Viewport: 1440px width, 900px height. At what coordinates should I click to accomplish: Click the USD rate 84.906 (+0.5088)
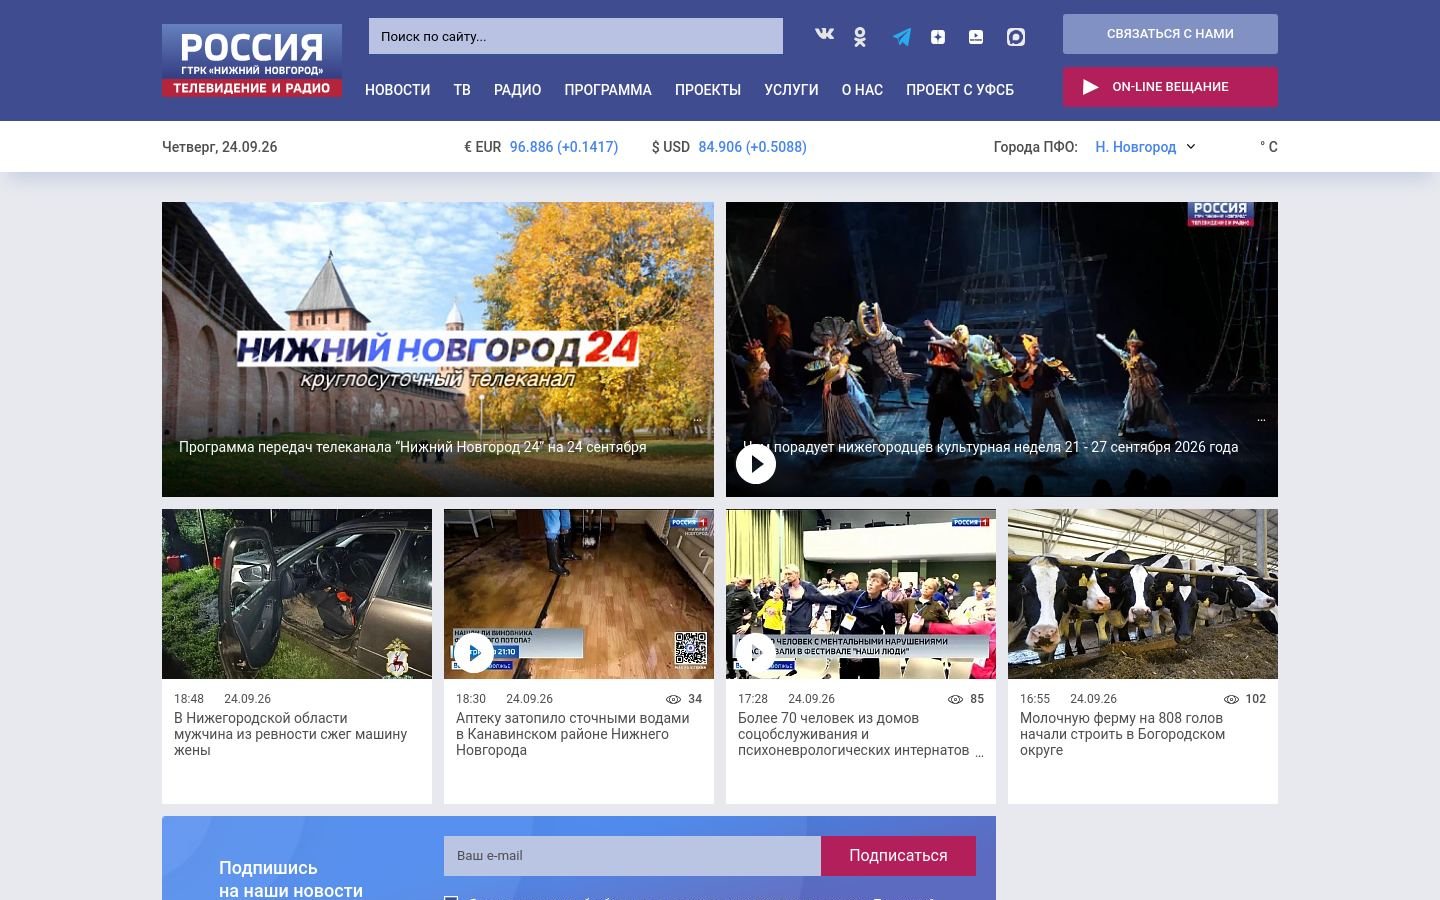coord(752,147)
